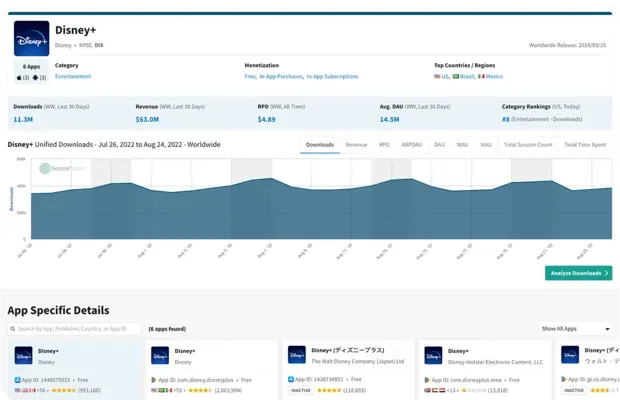Viewport: 620px width, 400px height.
Task: Click the first Disney+ app card icon
Action: pyautogui.click(x=23, y=355)
